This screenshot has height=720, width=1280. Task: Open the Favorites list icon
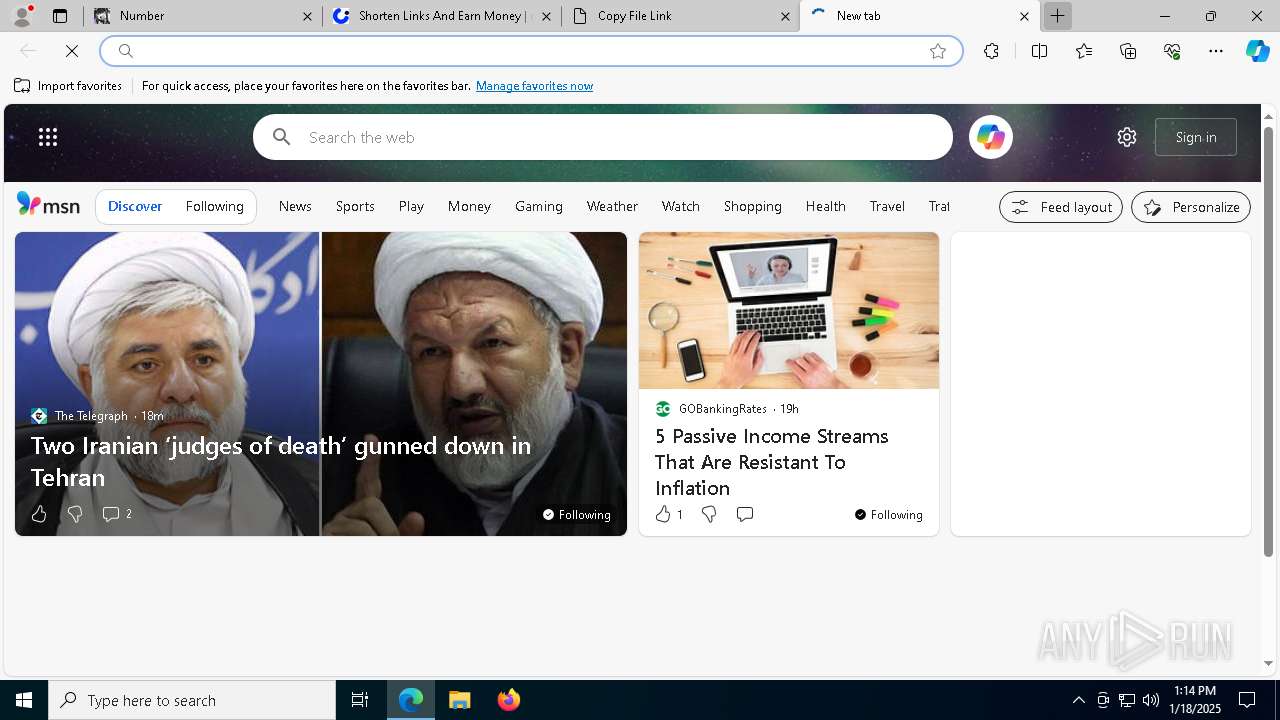point(1084,51)
